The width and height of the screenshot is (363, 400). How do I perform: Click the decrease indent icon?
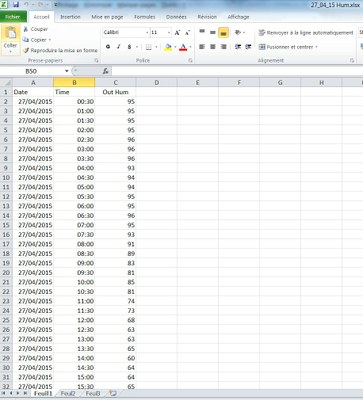coord(238,47)
